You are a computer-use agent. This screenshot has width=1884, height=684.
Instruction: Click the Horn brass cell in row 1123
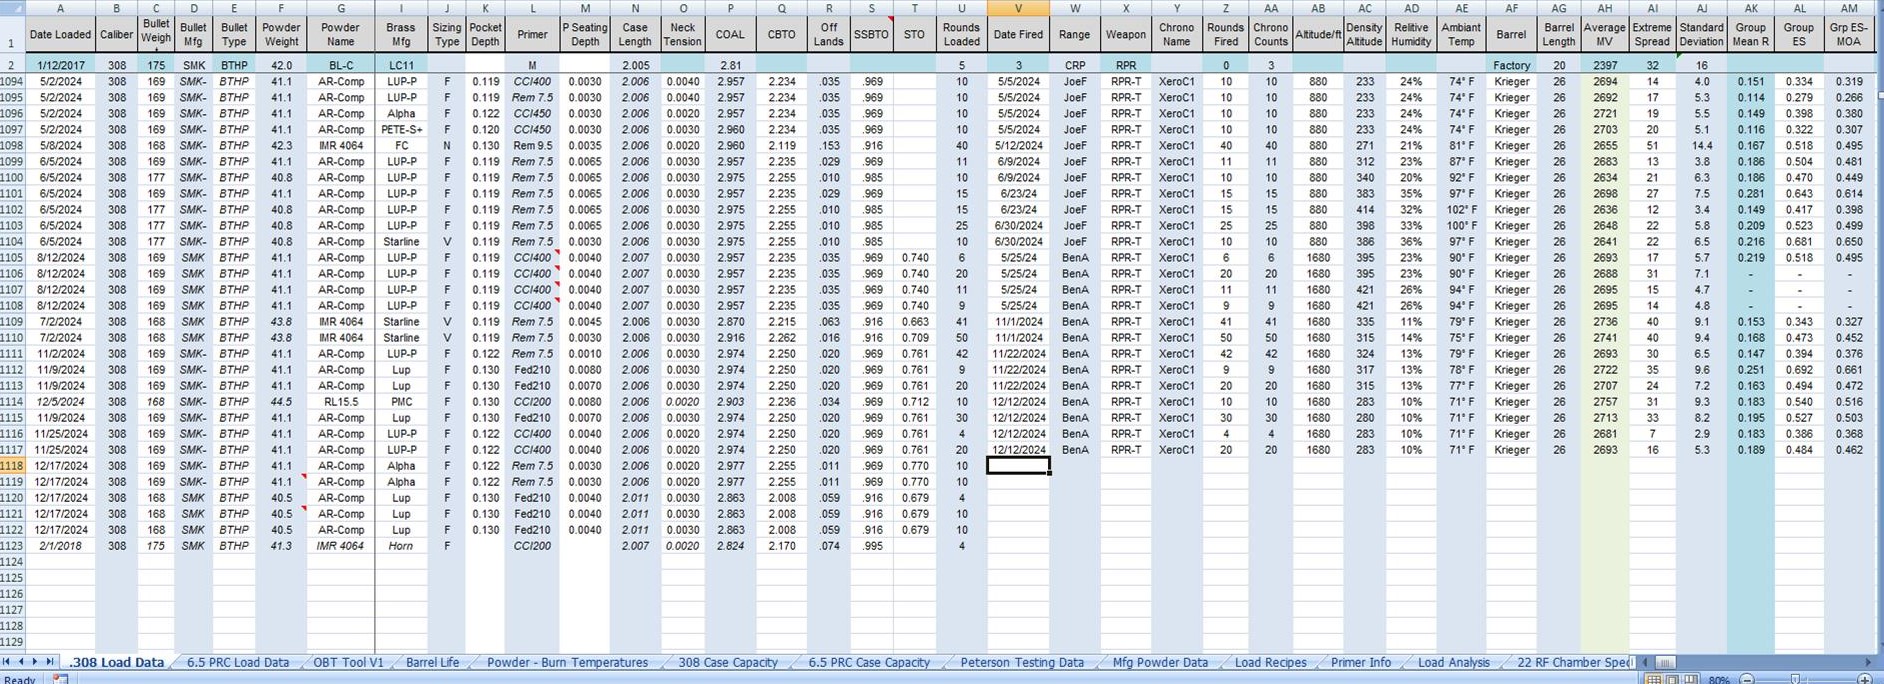point(401,546)
